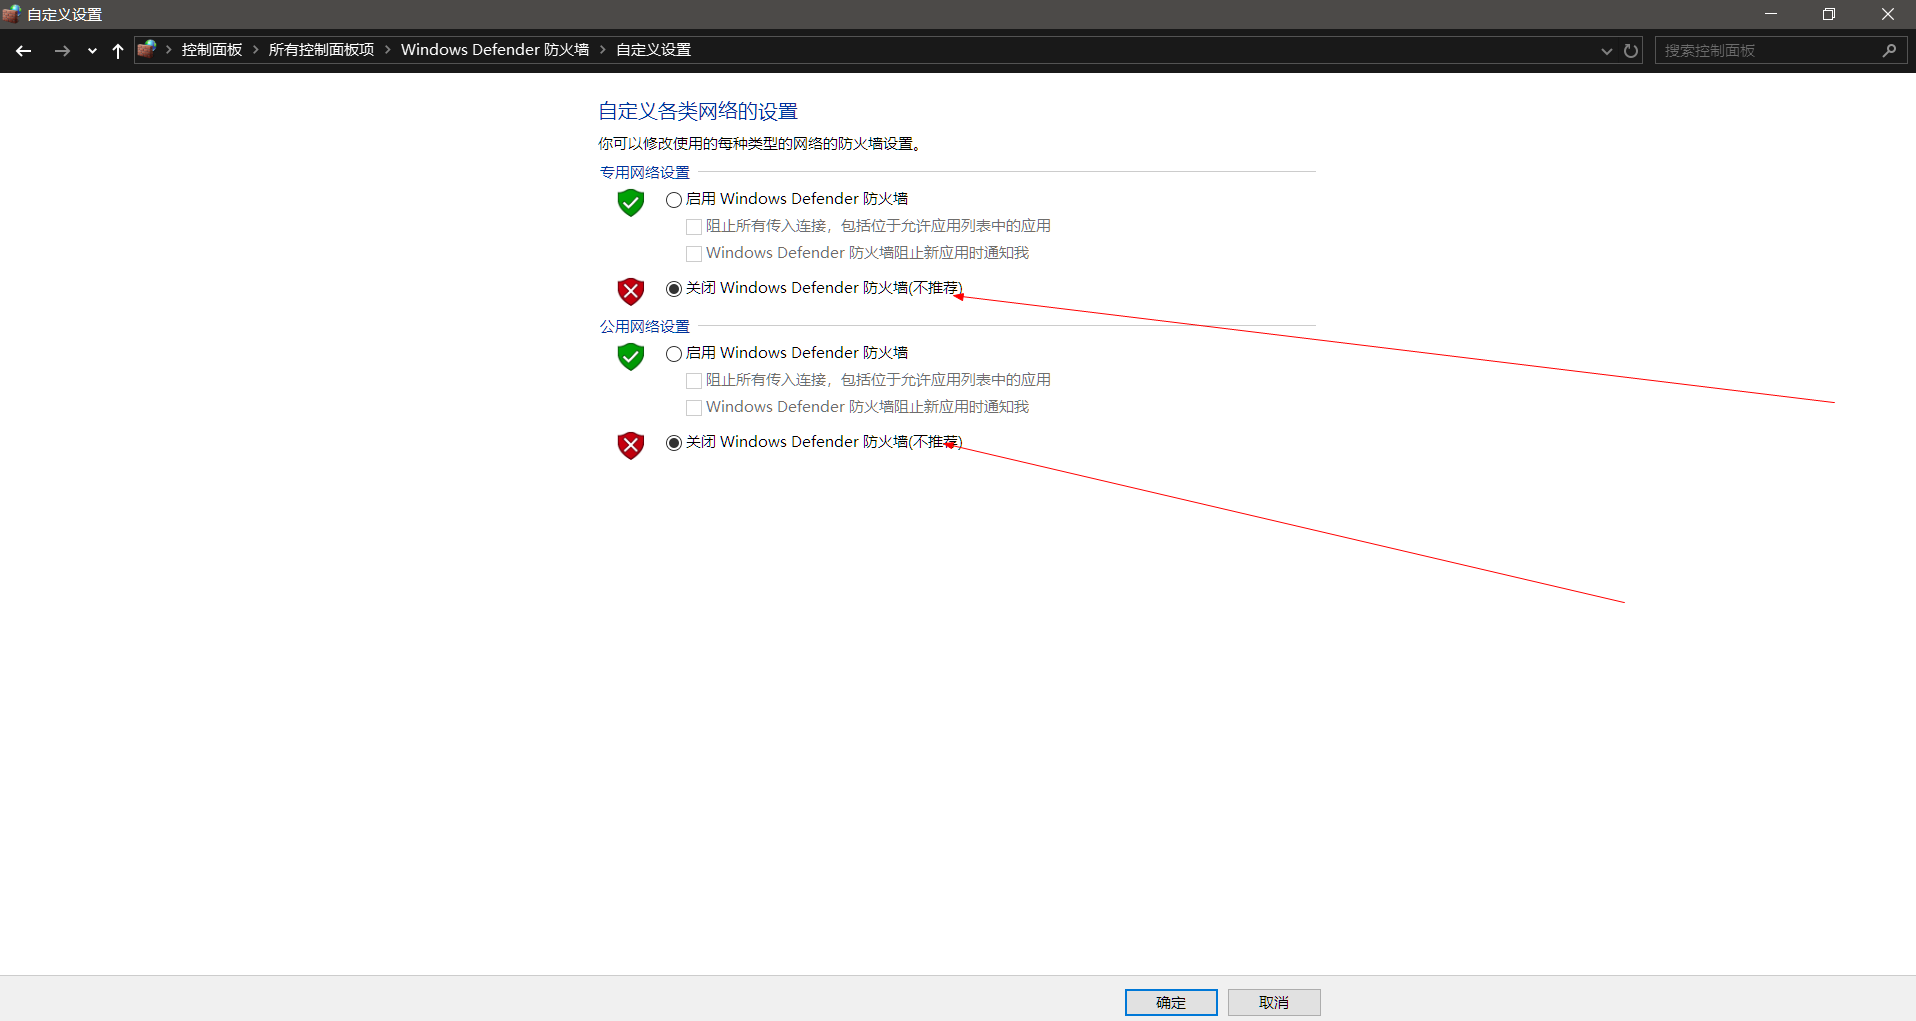This screenshot has width=1916, height=1021.
Task: Click the 自定义设置 breadcrumb
Action: coord(654,50)
